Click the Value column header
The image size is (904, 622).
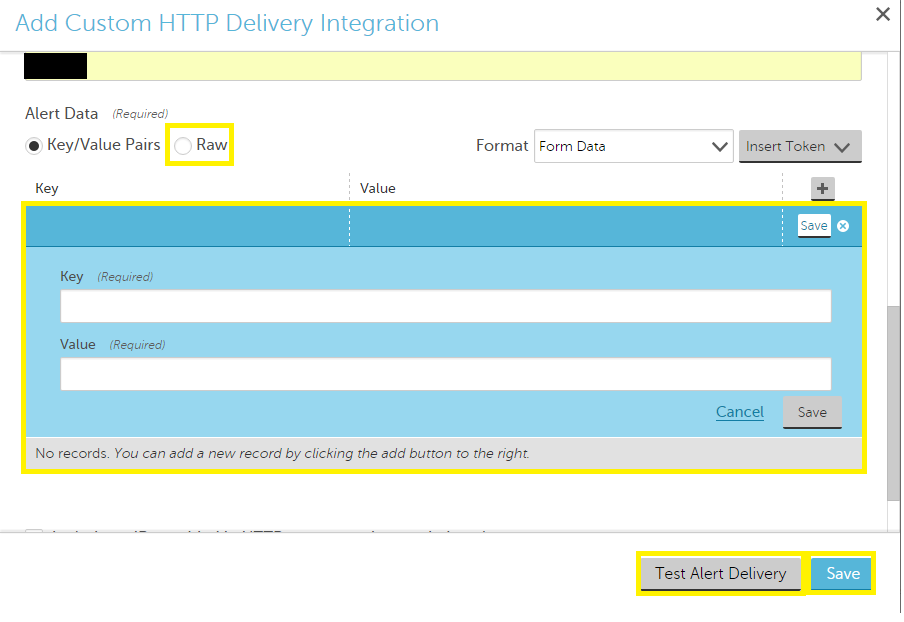(x=378, y=188)
